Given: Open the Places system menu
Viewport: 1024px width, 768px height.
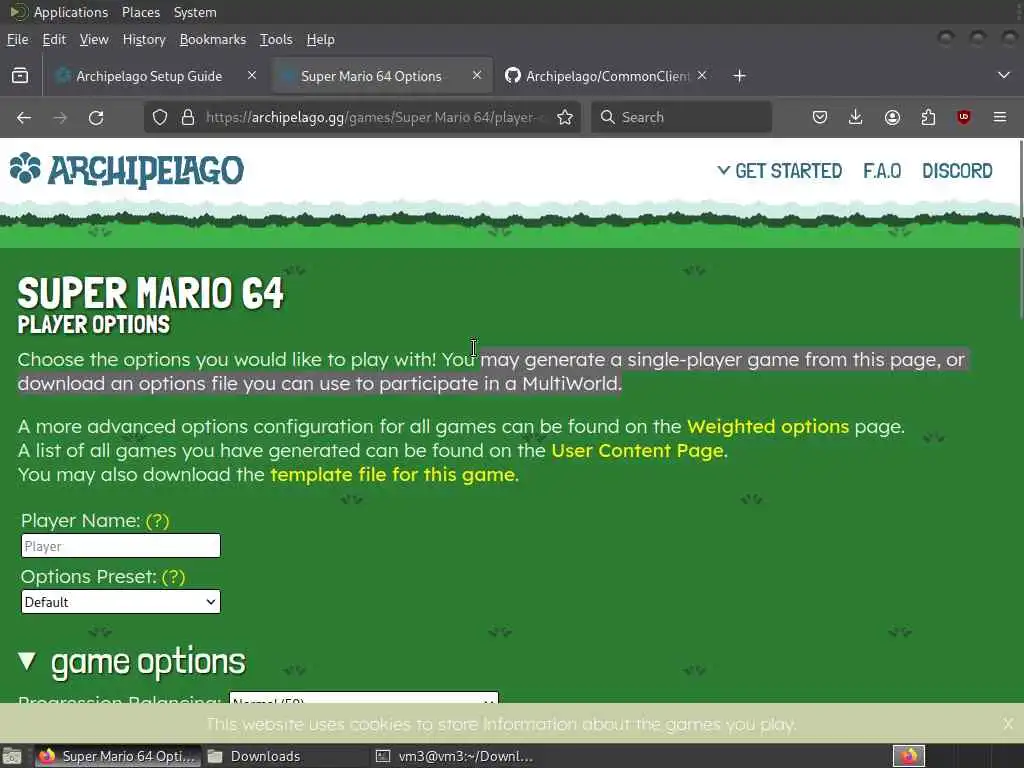Looking at the screenshot, I should click(x=140, y=12).
